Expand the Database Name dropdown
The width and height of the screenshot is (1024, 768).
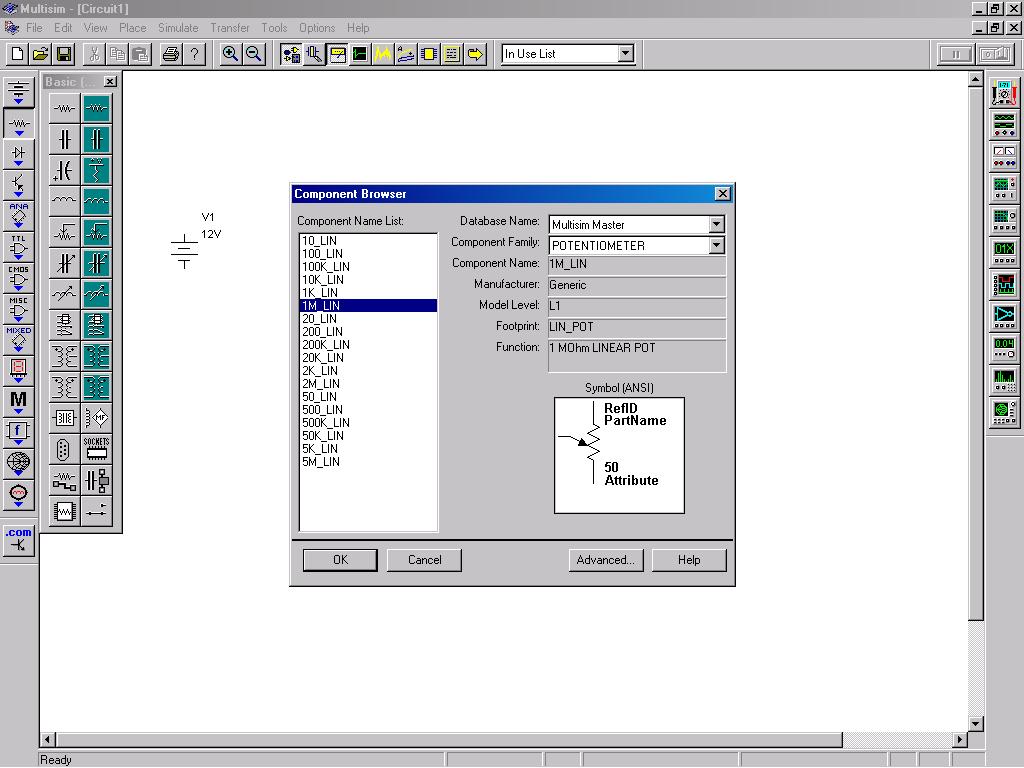coord(716,224)
